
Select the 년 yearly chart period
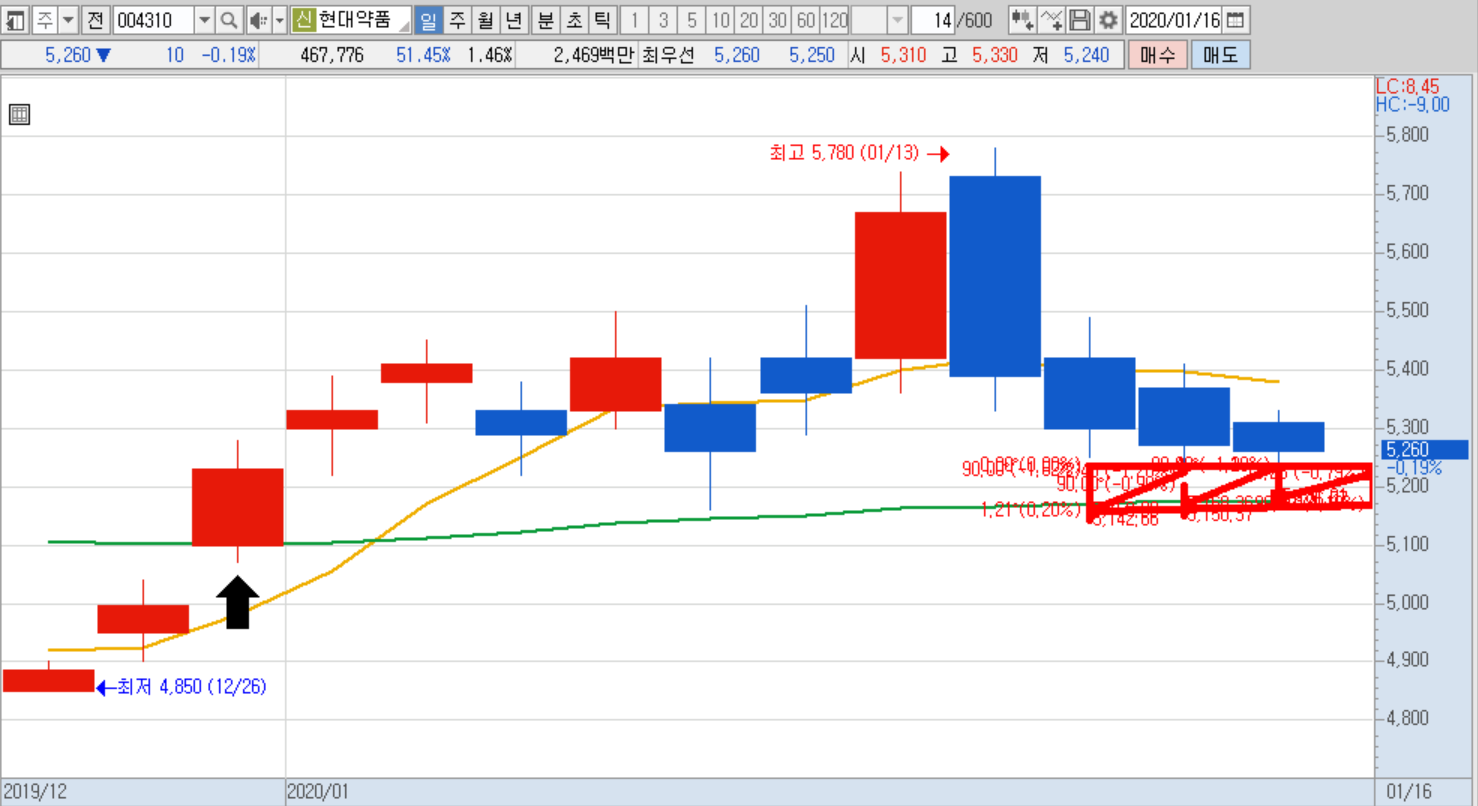(x=514, y=19)
